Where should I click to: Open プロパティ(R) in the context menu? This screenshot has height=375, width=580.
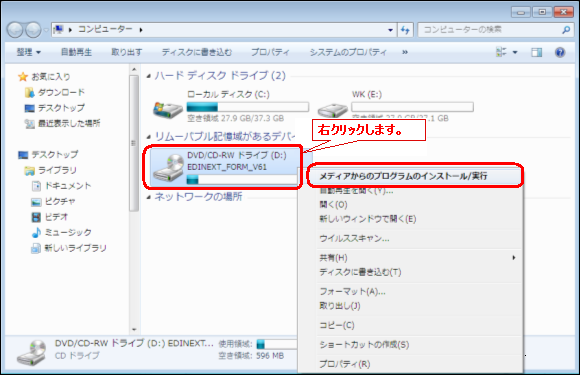344,364
